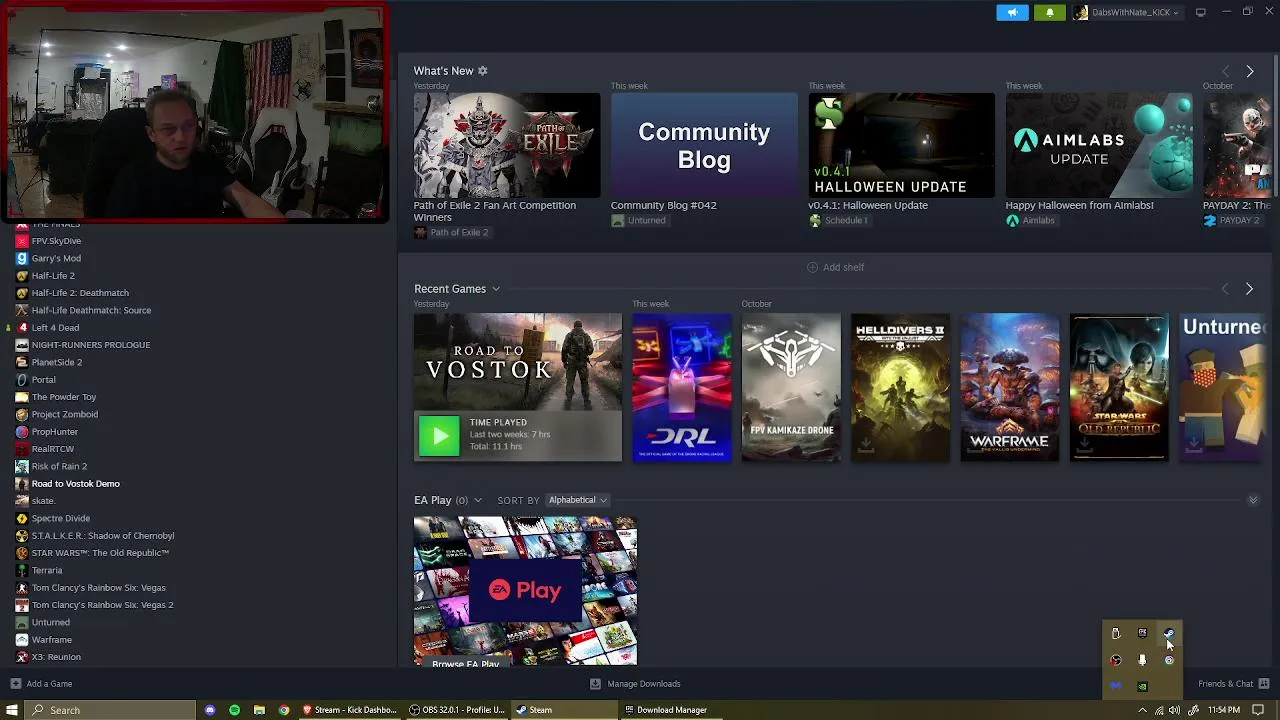Select X3: Reunion in the library

tap(55, 657)
